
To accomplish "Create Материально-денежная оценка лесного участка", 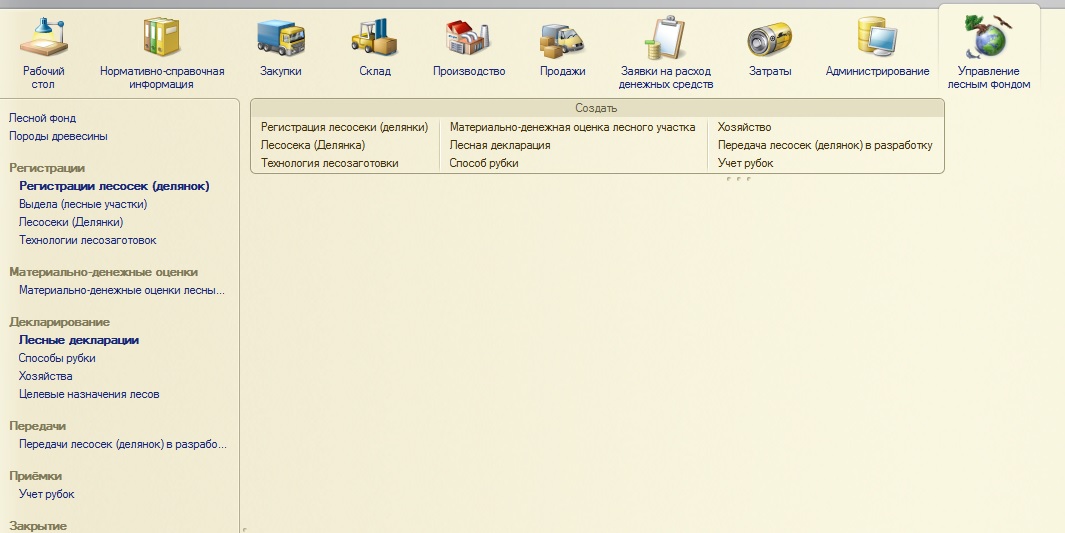I will pyautogui.click(x=572, y=127).
